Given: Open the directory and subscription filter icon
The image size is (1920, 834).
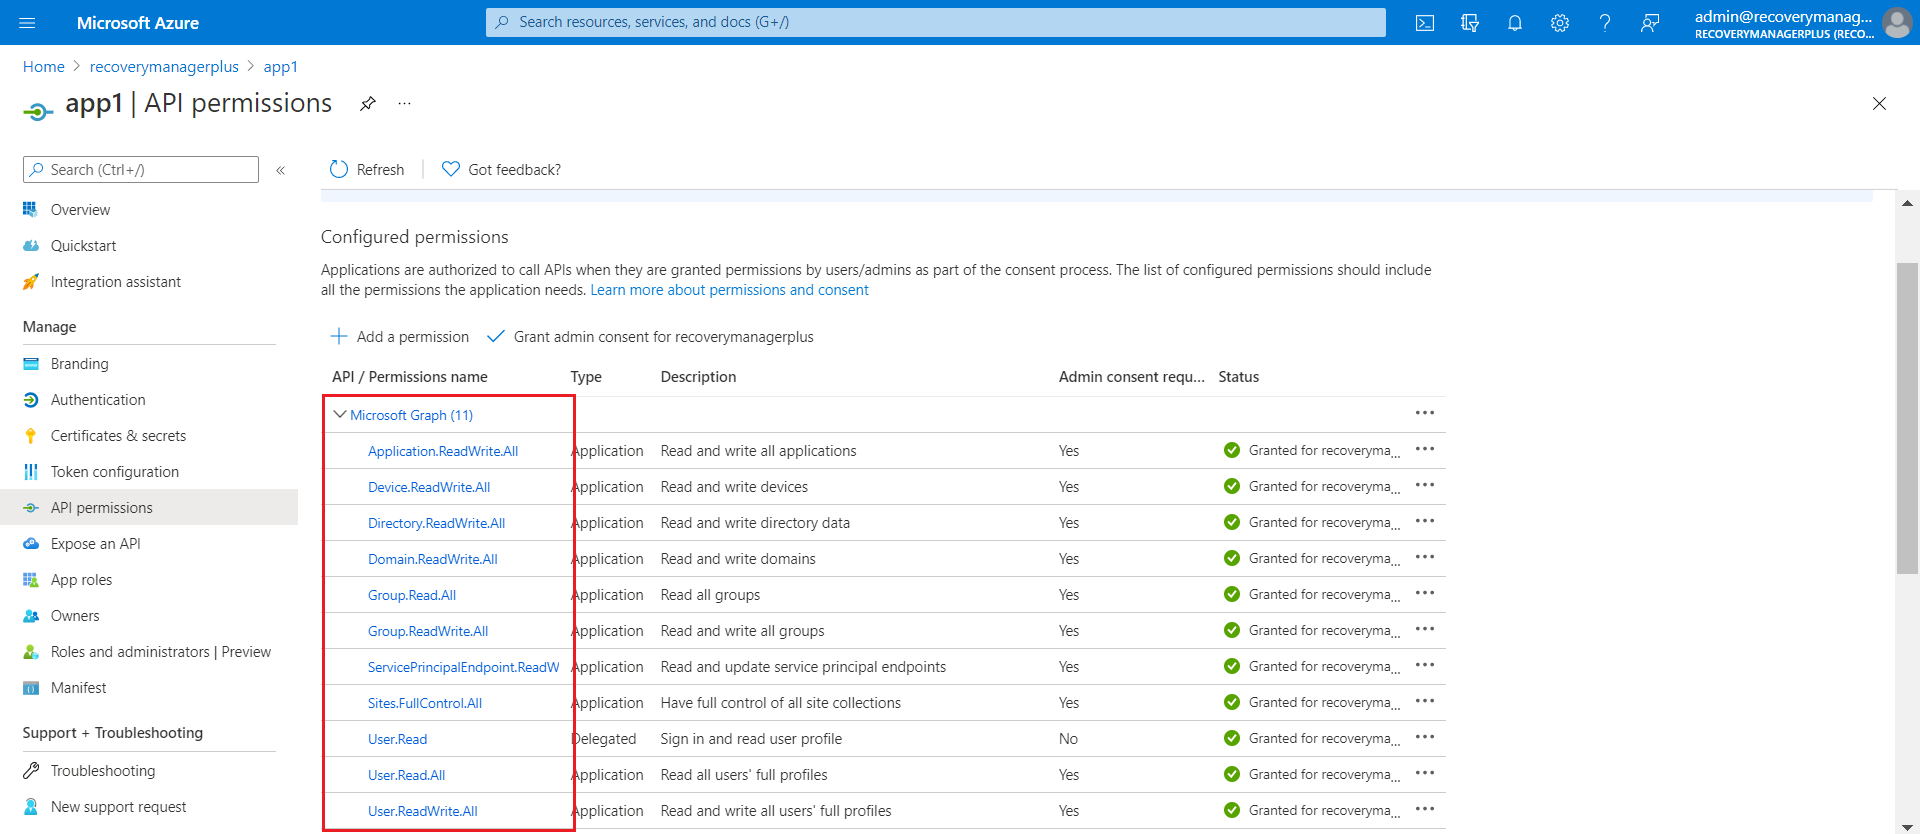Looking at the screenshot, I should pyautogui.click(x=1470, y=23).
